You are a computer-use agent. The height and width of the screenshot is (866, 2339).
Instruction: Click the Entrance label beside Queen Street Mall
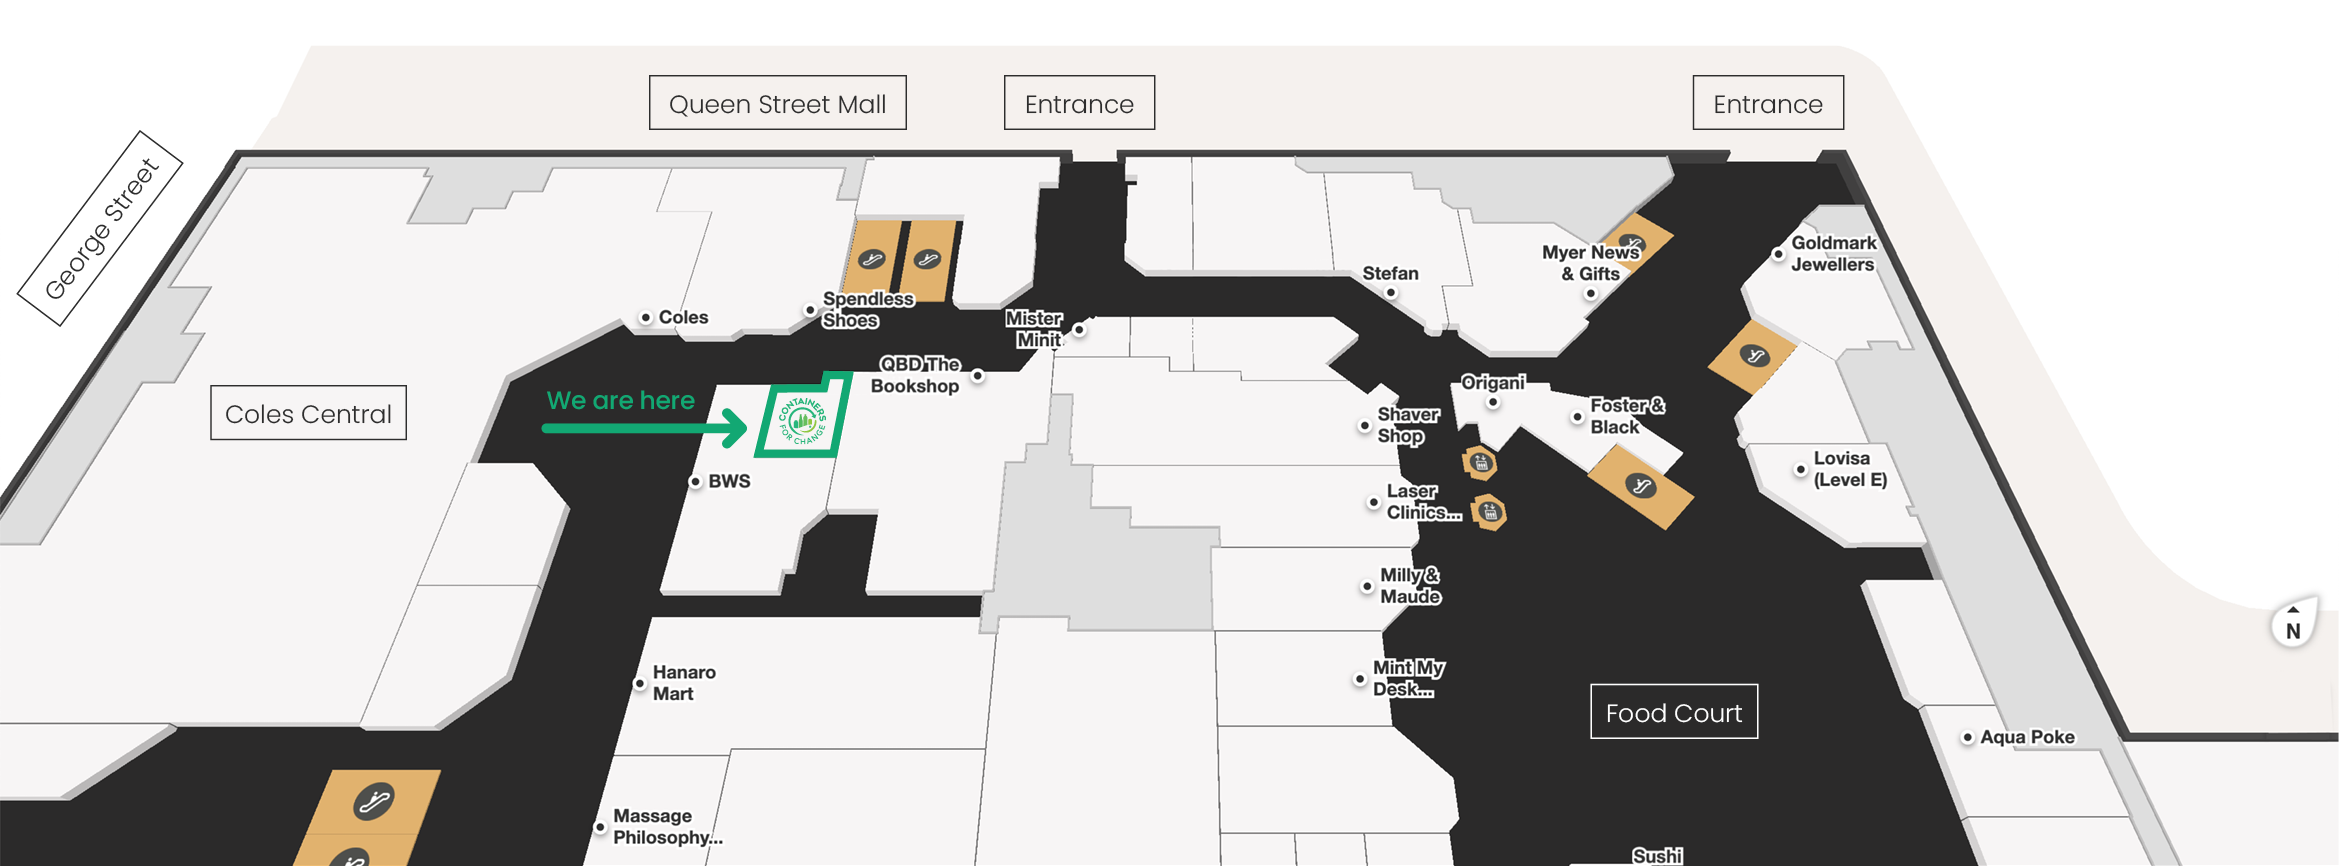[1079, 103]
